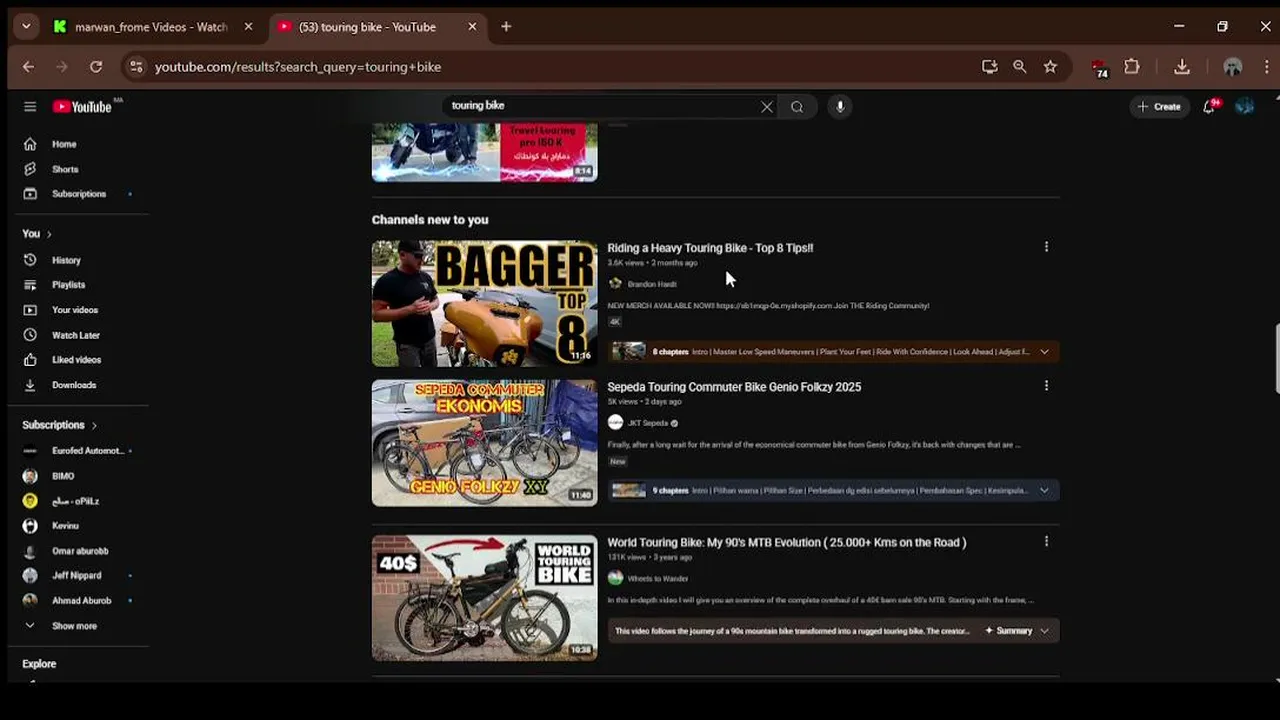Viewport: 1280px width, 720px height.
Task: Open Jeff Nippard channel subscription
Action: coord(78,576)
